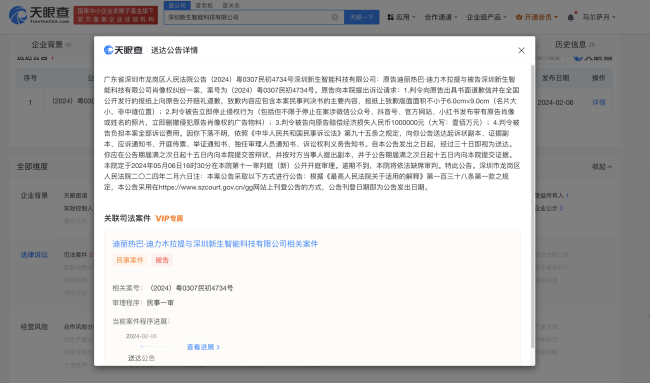Open the 开通会员 dropdown
Screen dimensions: 650x383
(536, 17)
